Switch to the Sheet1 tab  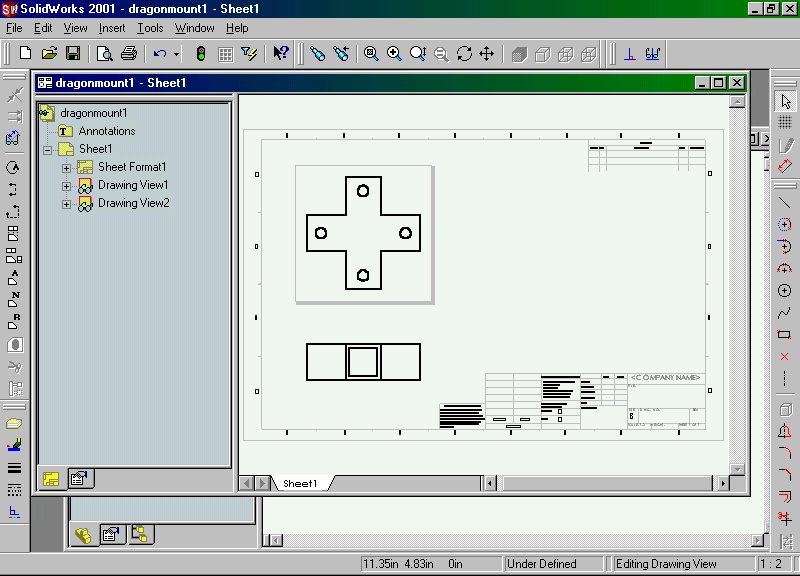(x=300, y=484)
